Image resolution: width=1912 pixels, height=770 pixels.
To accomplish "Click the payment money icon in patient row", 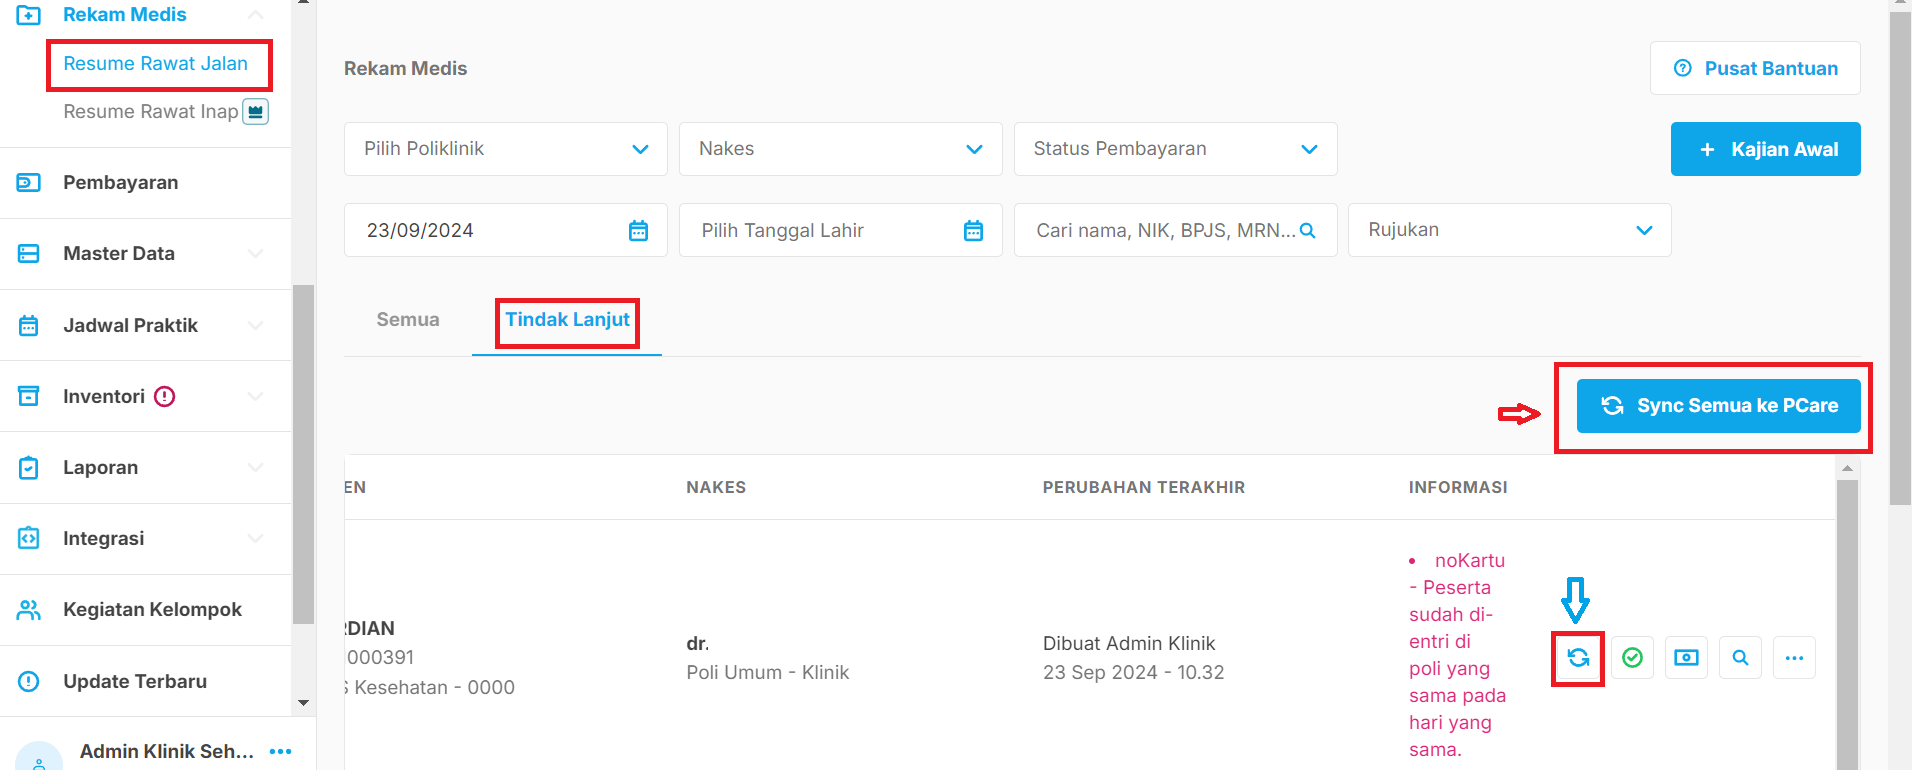I will point(1686,658).
